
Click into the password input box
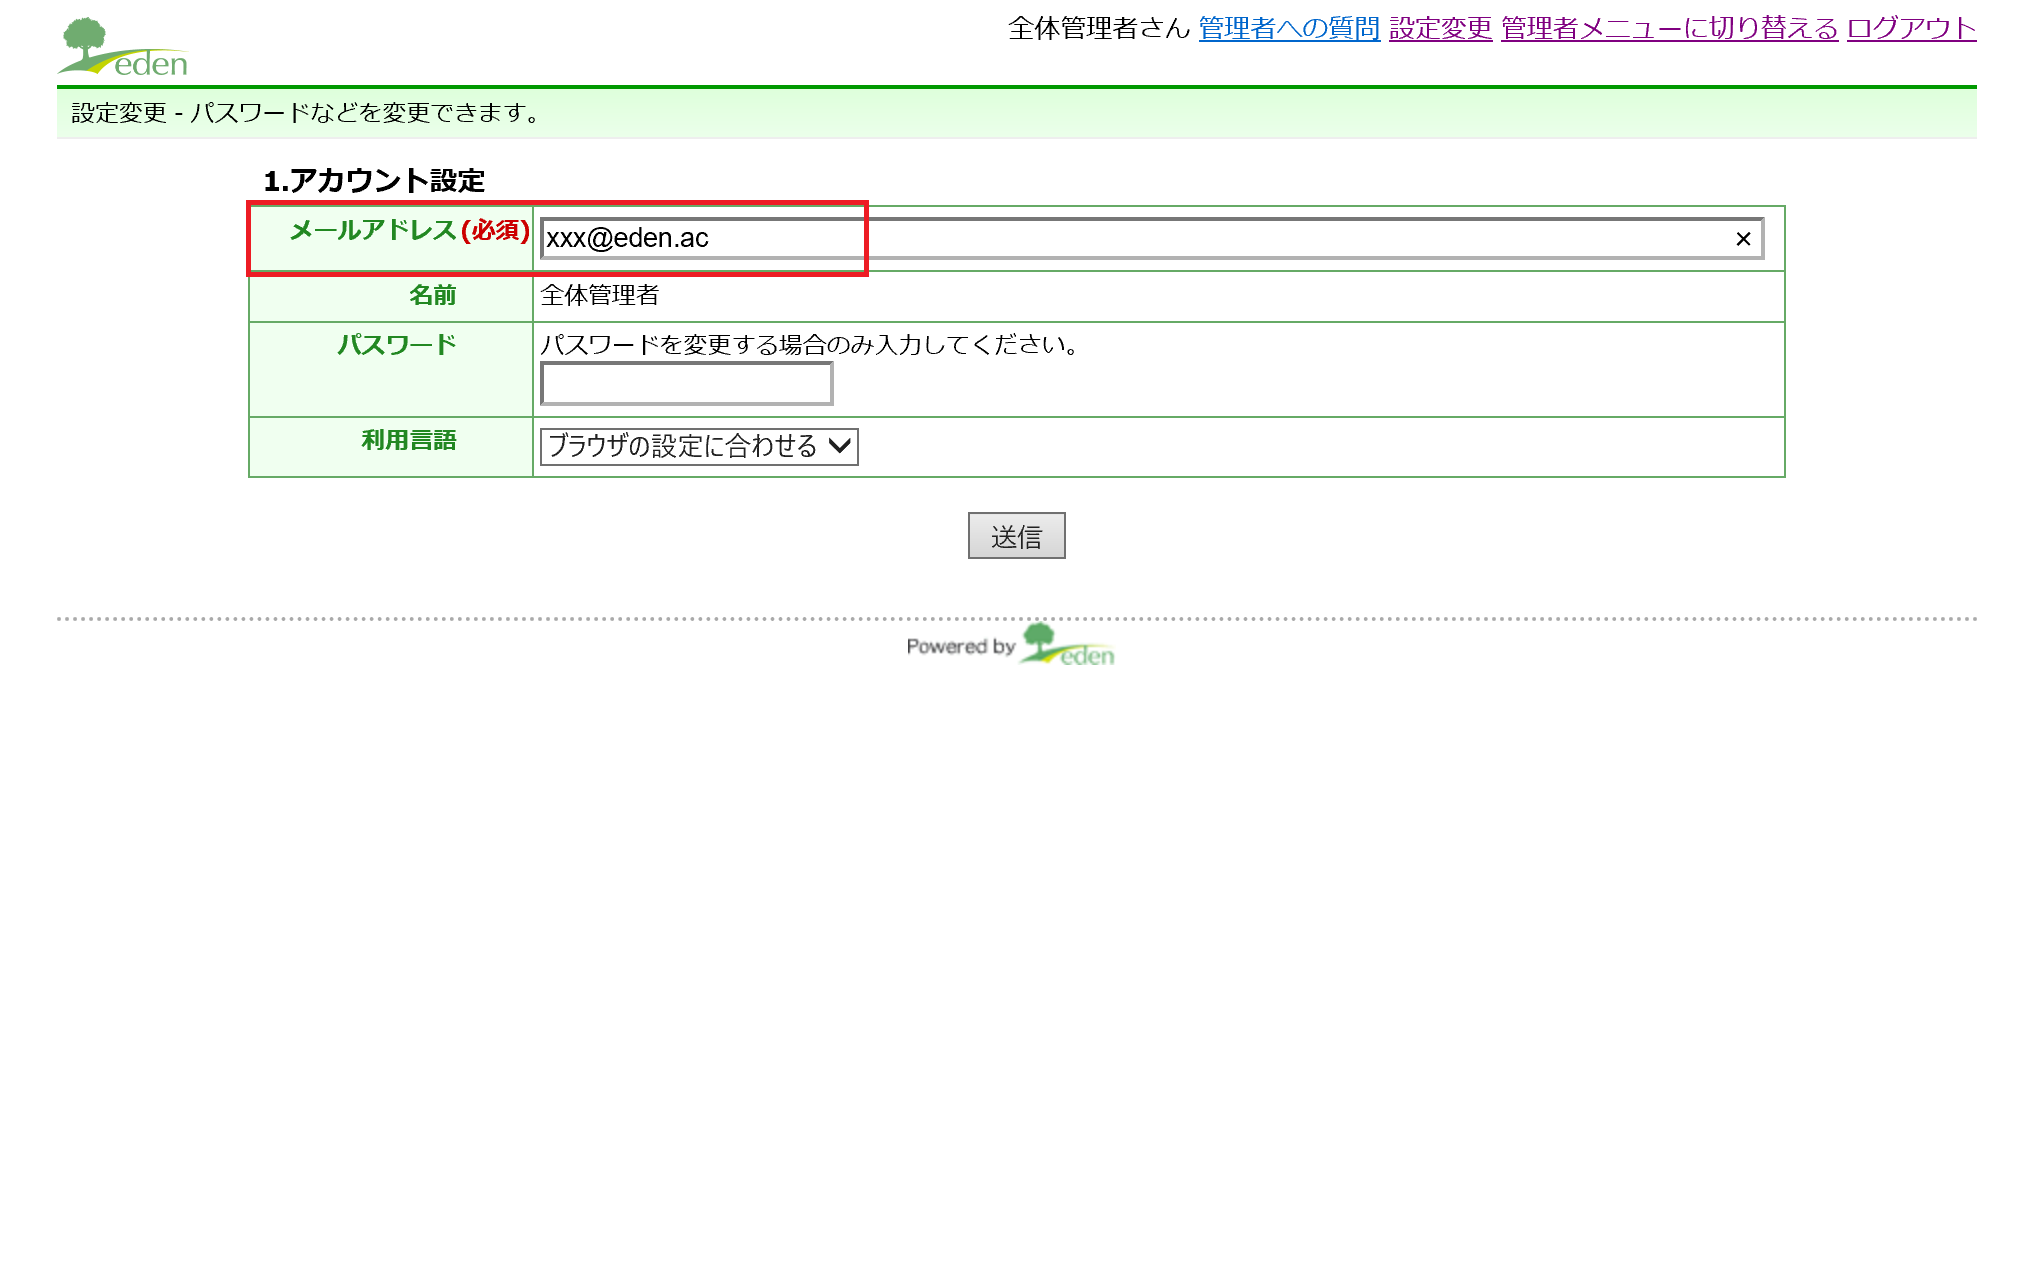click(x=686, y=384)
